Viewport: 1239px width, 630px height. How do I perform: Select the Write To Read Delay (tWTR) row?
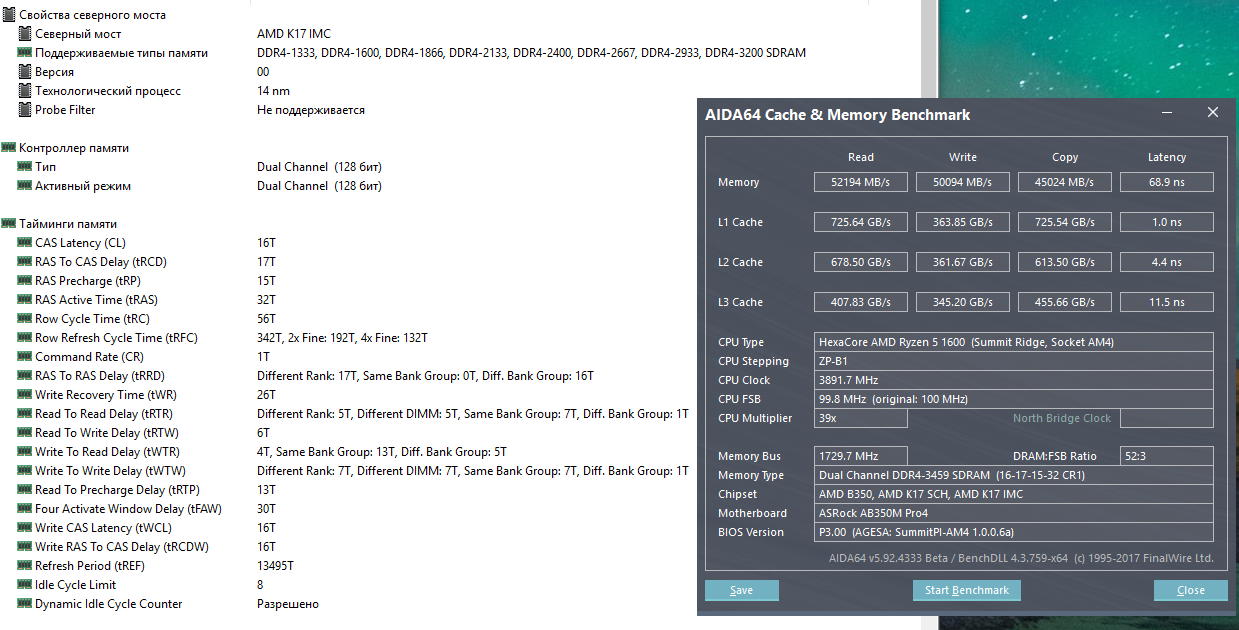click(x=263, y=452)
